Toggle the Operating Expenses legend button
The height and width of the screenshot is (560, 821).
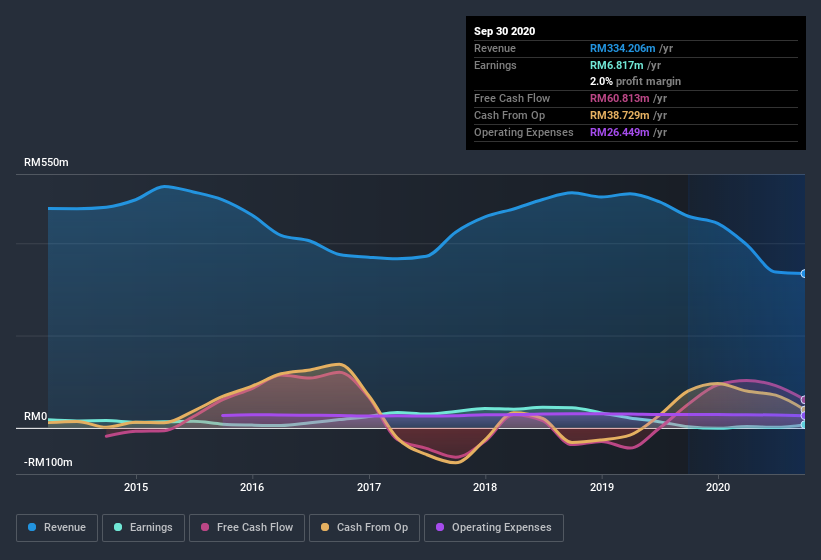[494, 528]
